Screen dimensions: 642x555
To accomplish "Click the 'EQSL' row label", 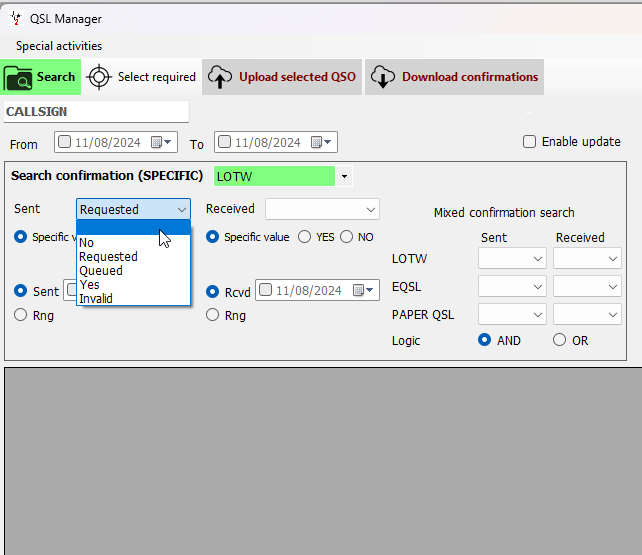I will click(x=407, y=287).
